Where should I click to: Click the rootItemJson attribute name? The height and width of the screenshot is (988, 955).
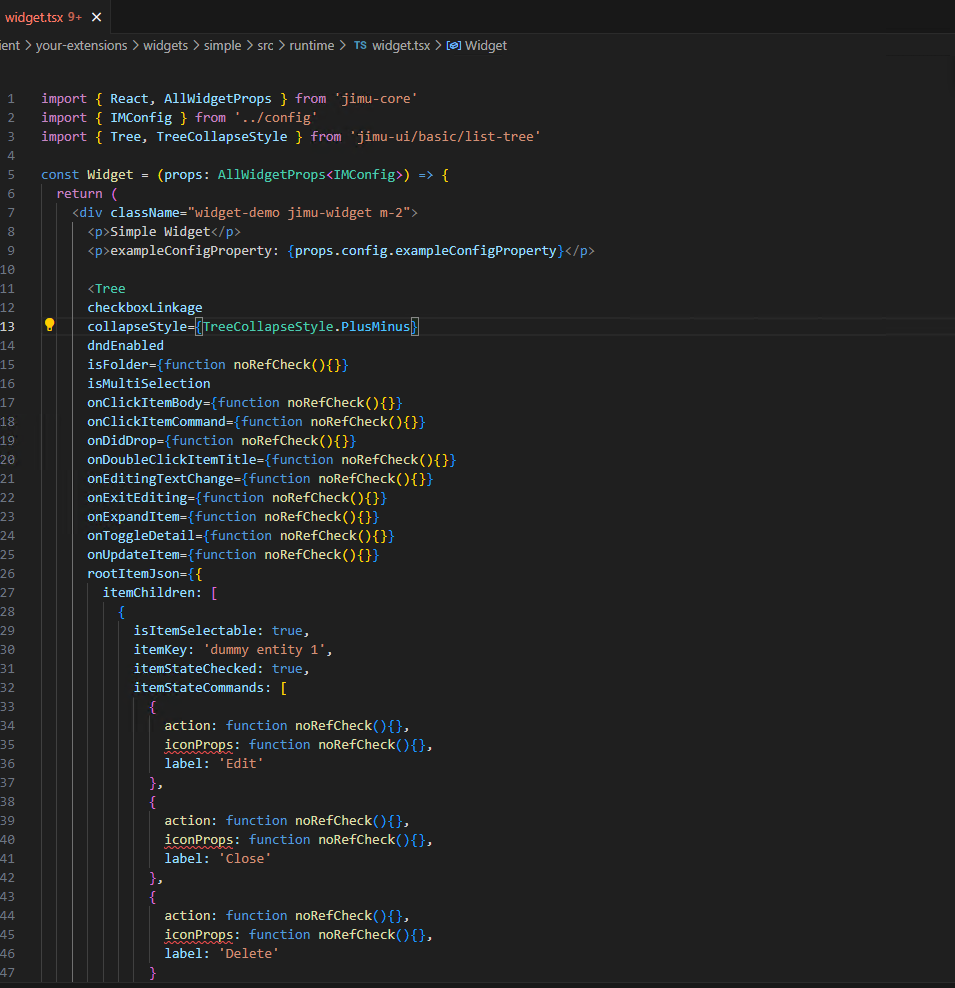tap(133, 574)
